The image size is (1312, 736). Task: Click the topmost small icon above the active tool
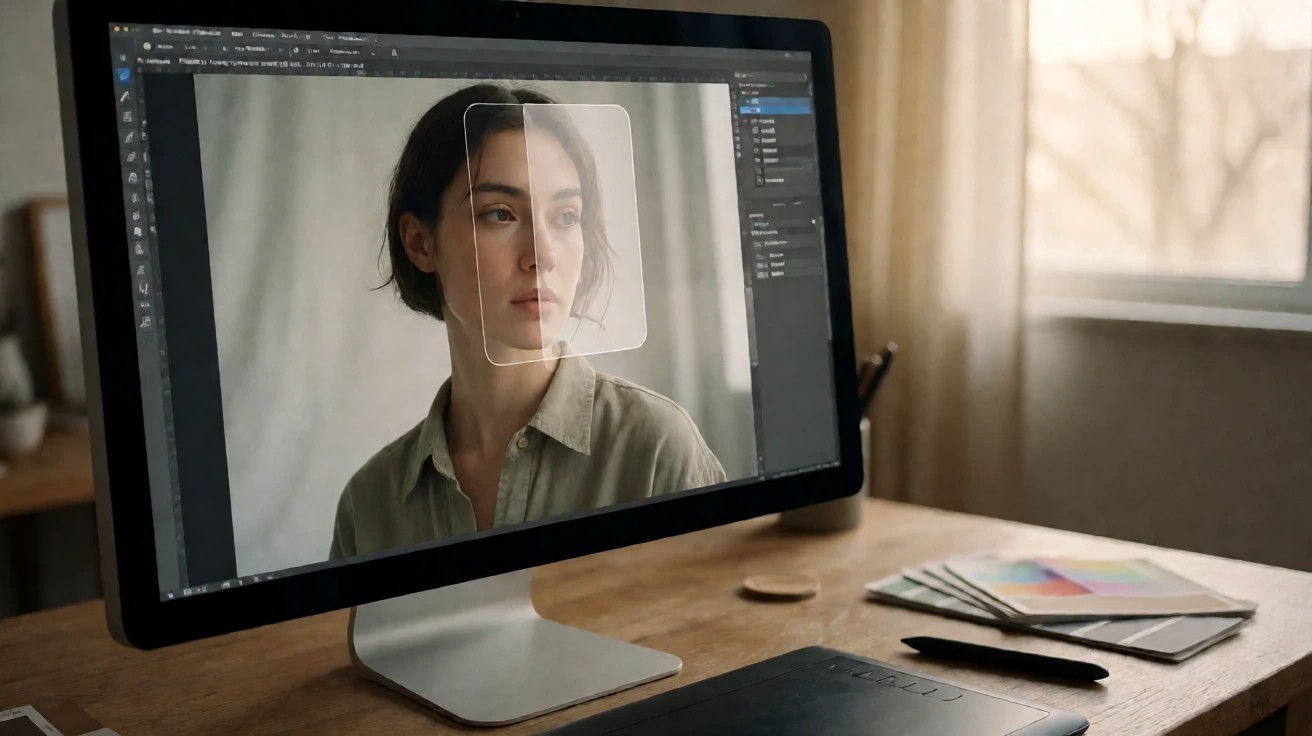click(x=123, y=58)
